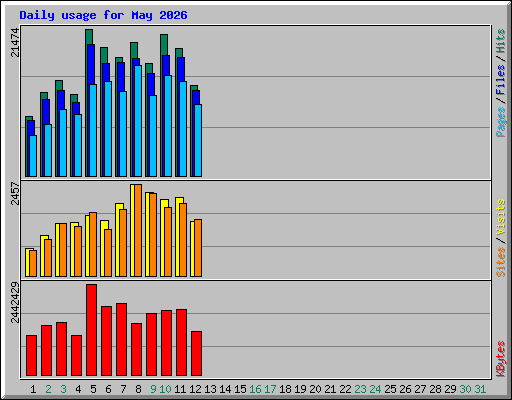The height and width of the screenshot is (400, 512).
Task: Click day 17 on the x-axis
Action: (270, 389)
